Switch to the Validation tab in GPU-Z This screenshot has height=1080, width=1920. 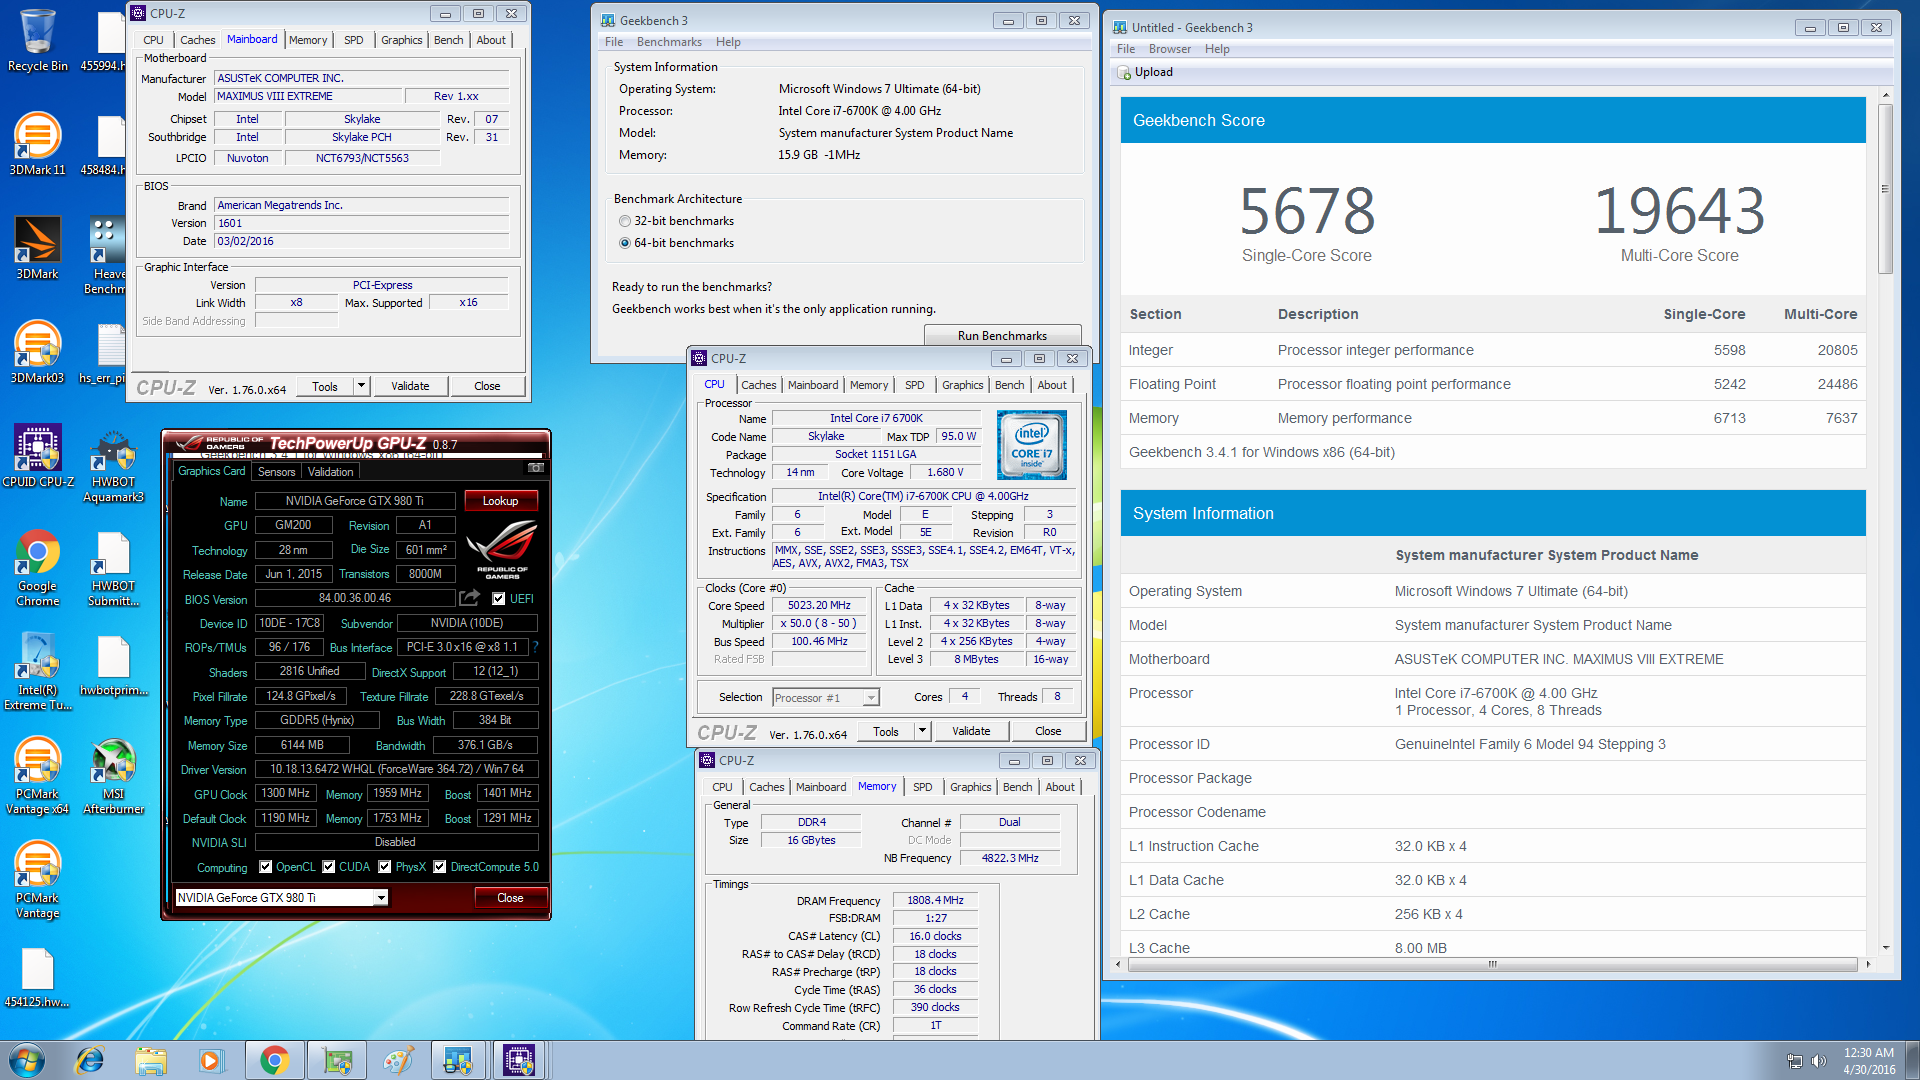tap(330, 472)
